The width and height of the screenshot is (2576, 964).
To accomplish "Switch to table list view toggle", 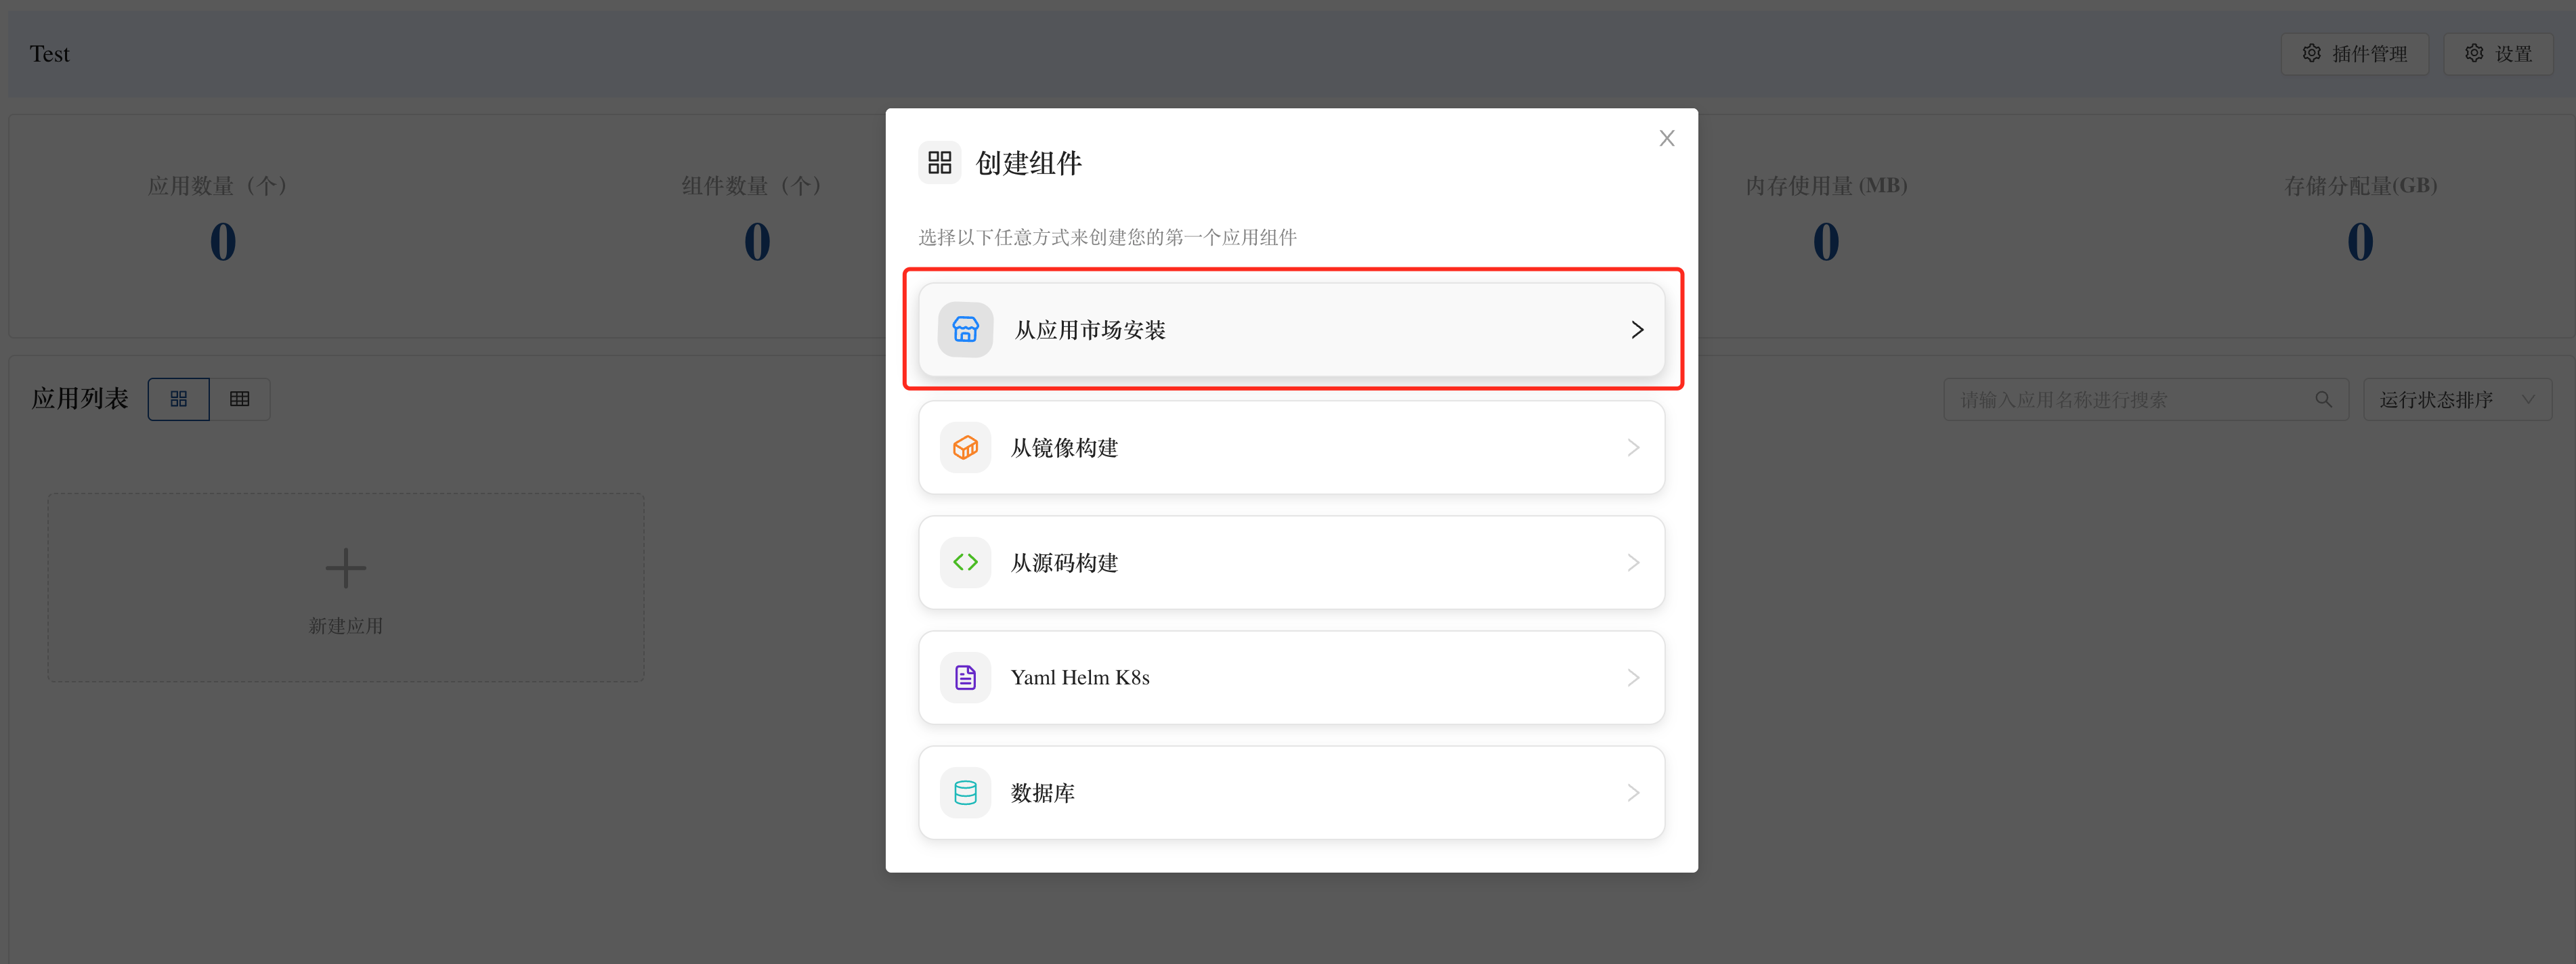I will pyautogui.click(x=240, y=399).
